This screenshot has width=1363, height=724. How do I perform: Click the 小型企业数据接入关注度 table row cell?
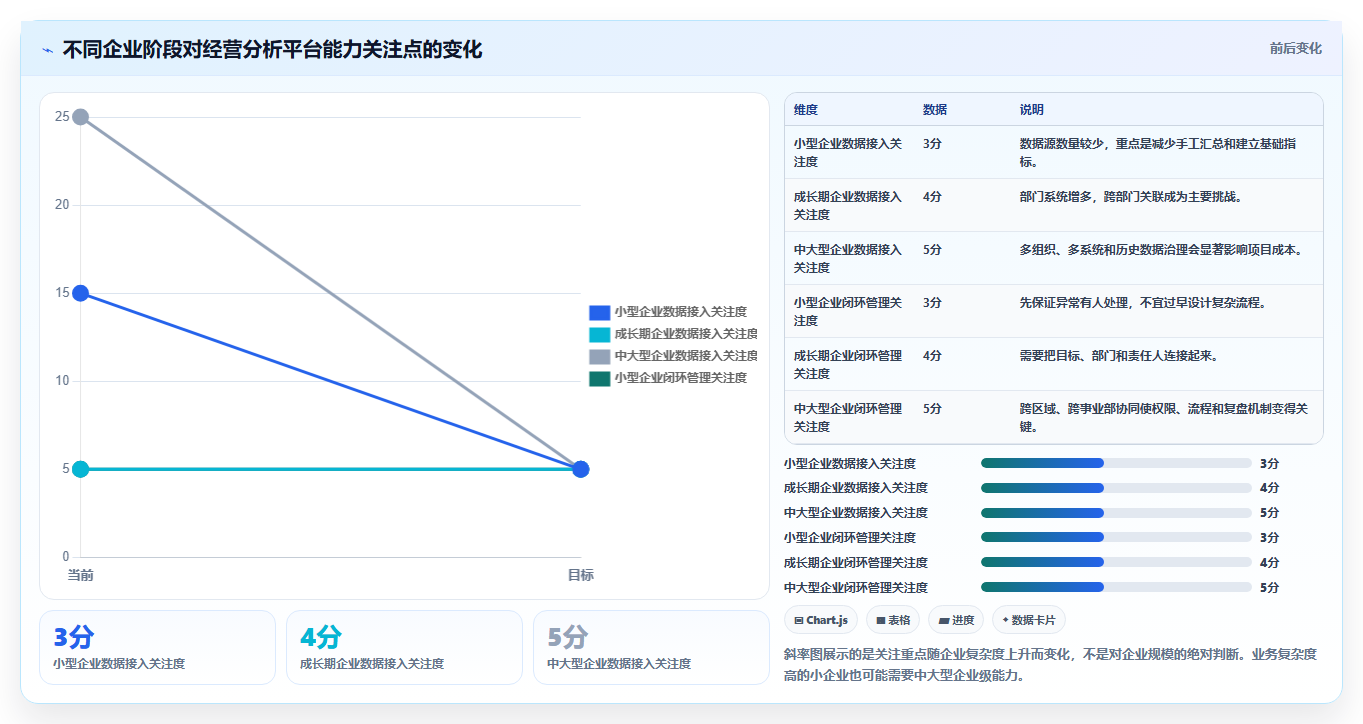pos(850,152)
